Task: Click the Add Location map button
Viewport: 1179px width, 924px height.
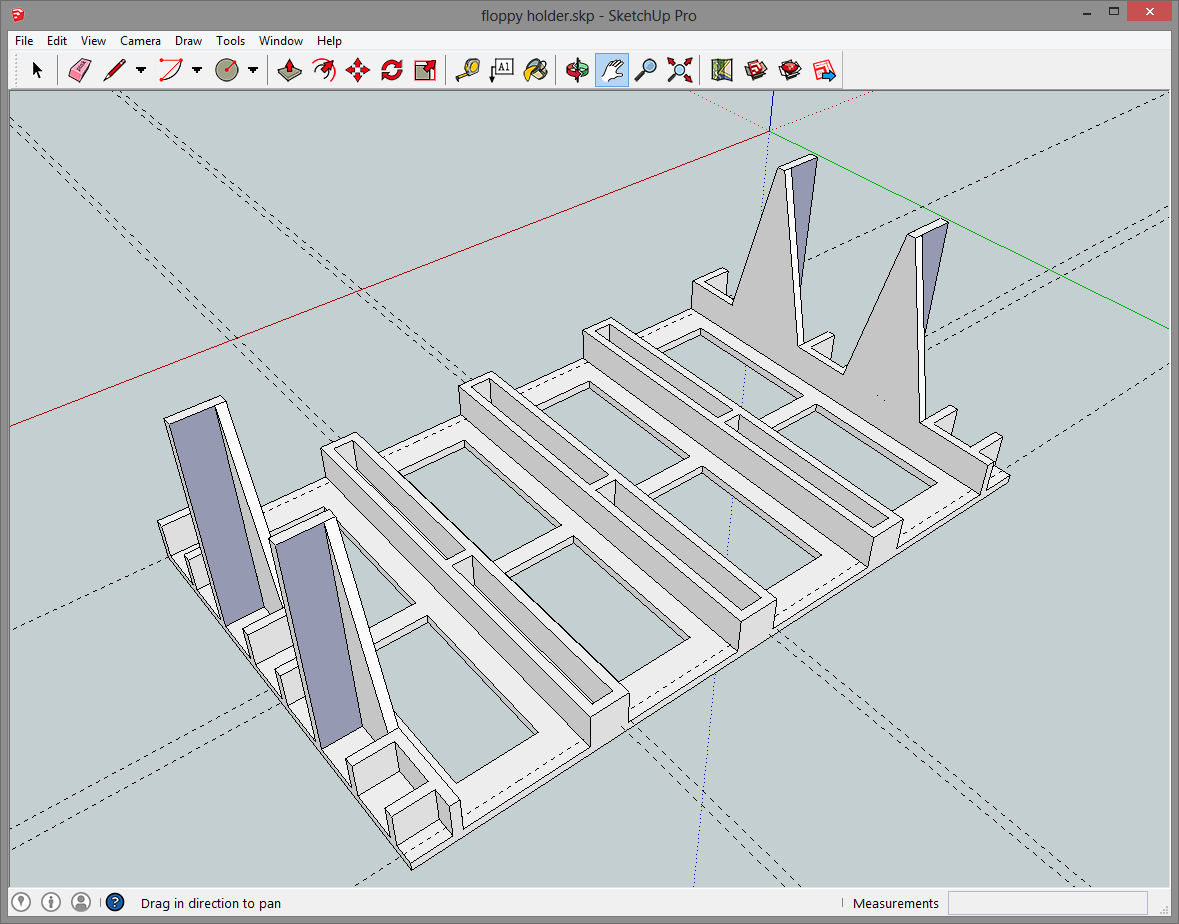Action: click(722, 70)
